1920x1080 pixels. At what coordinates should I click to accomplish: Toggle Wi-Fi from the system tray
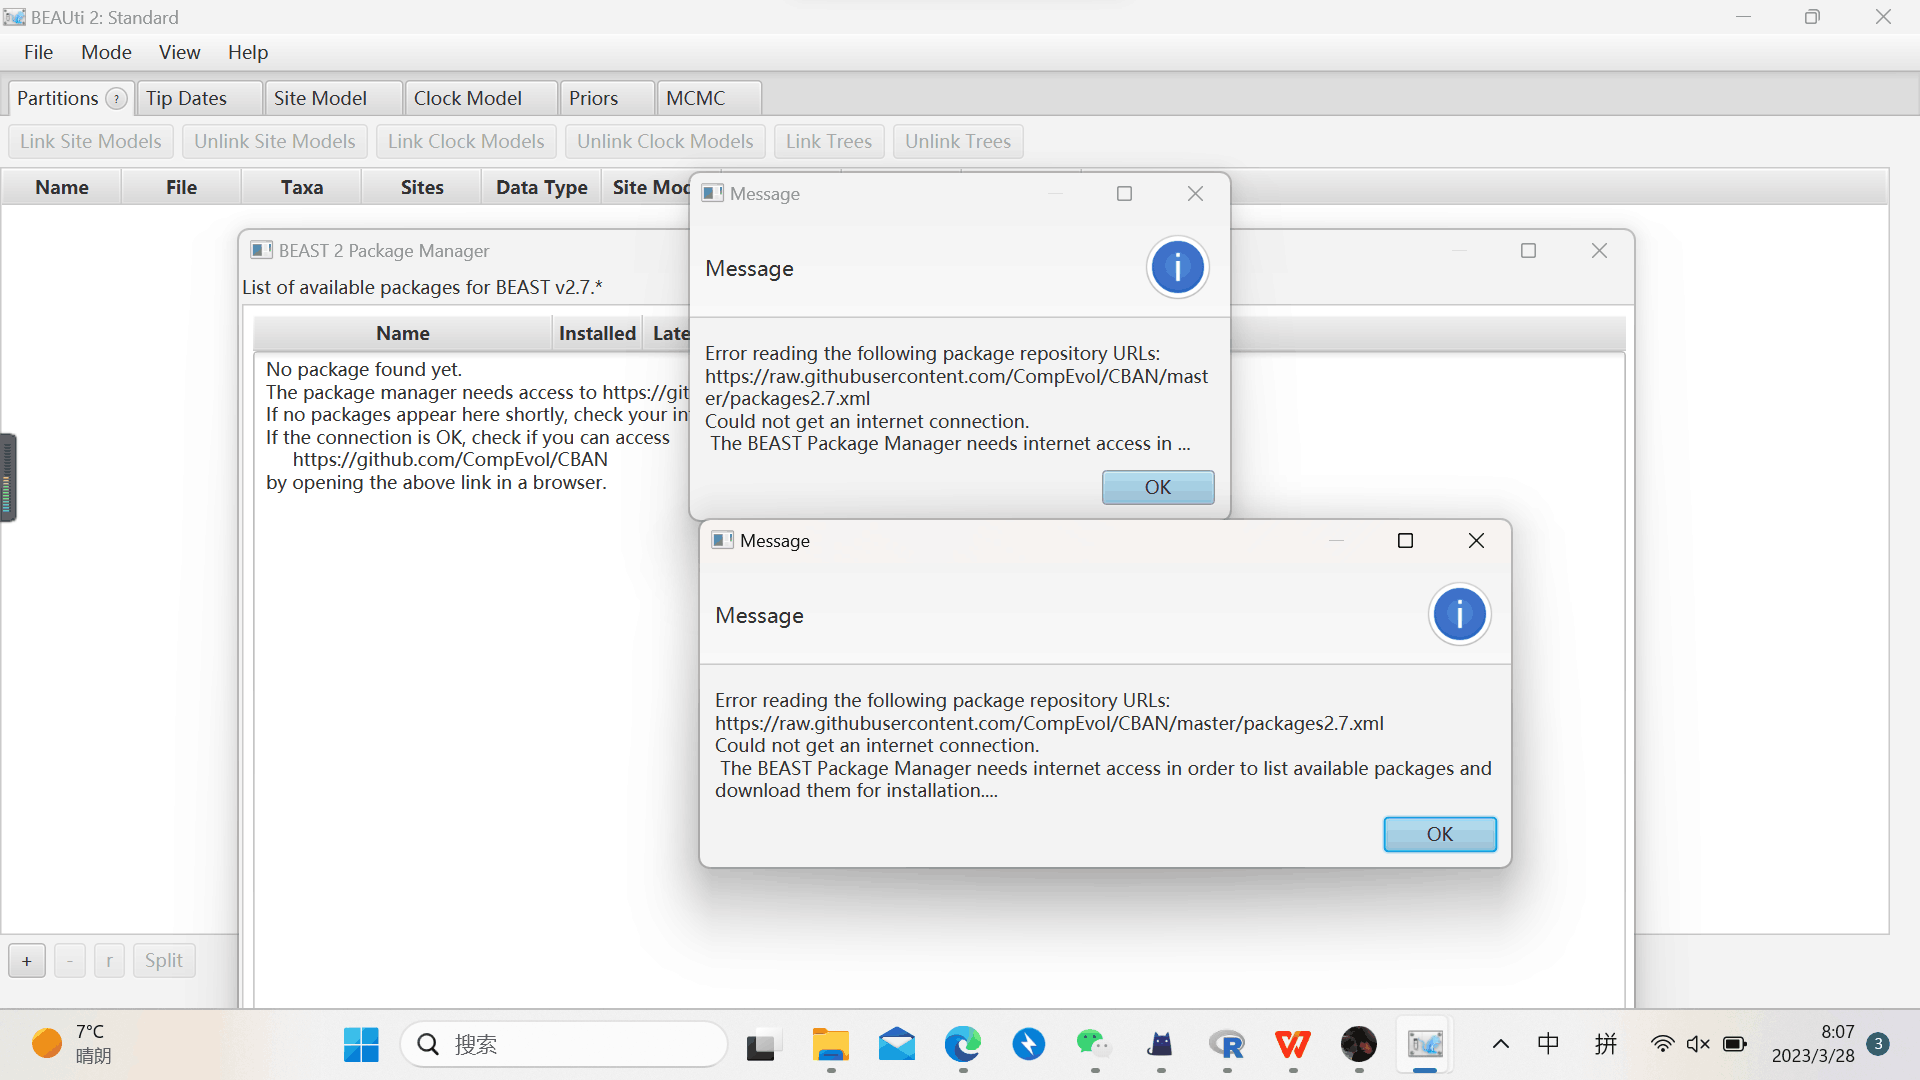[1662, 1043]
